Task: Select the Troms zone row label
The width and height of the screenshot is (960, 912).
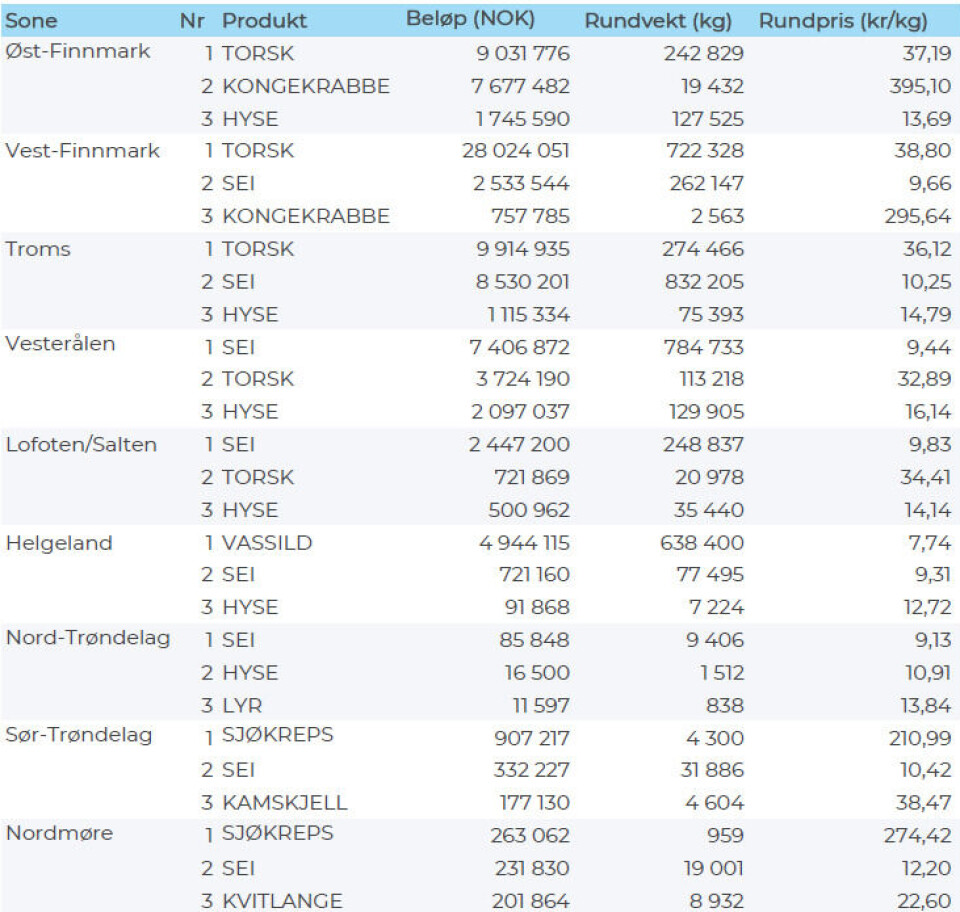Action: pos(39,249)
